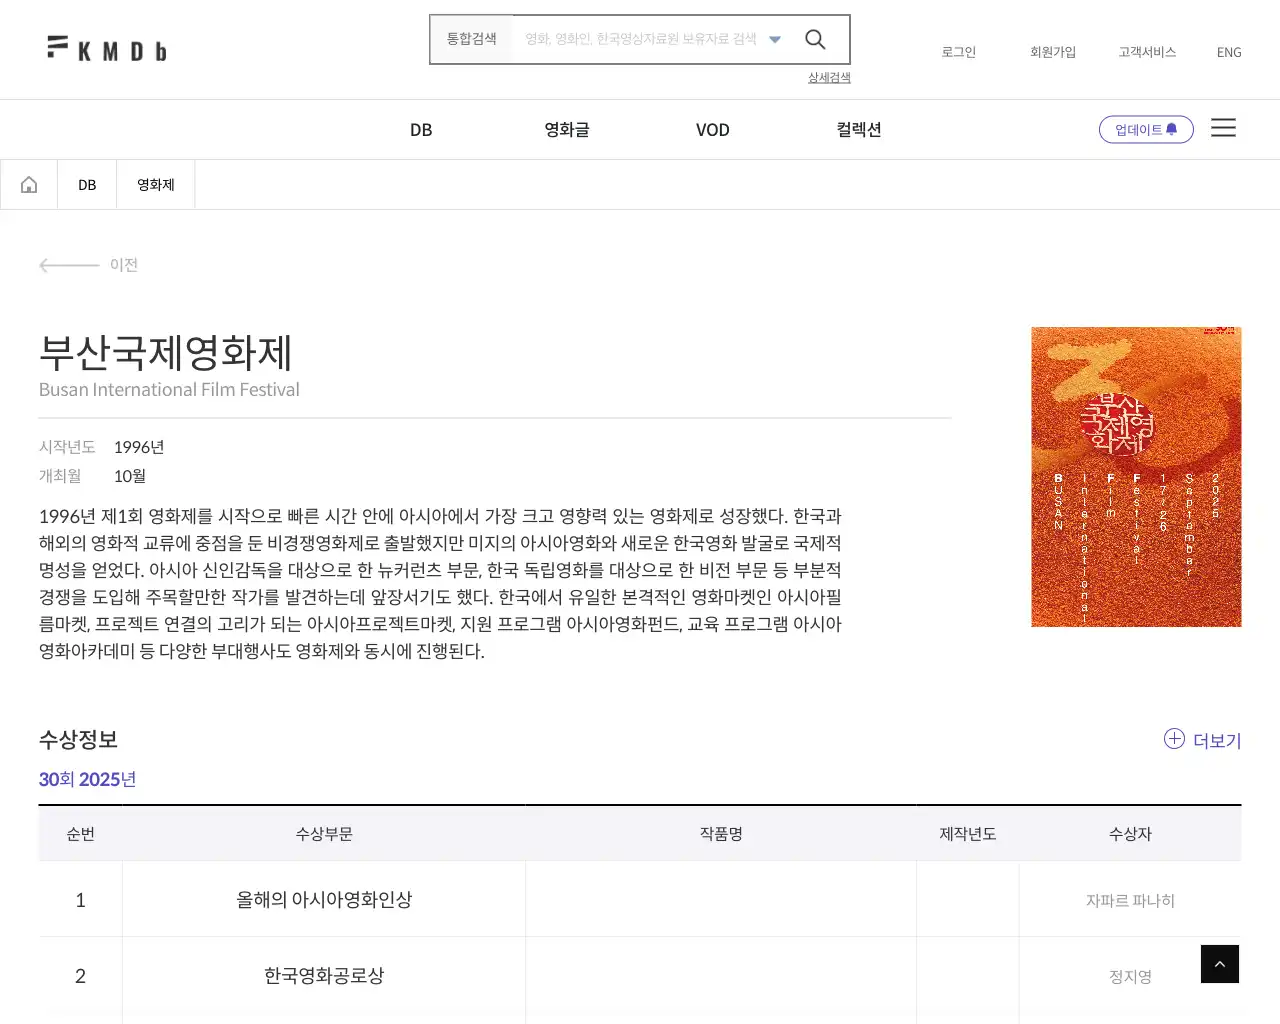Click the 30회 2025년 edition heading
Image resolution: width=1280 pixels, height=1024 pixels.
[87, 780]
